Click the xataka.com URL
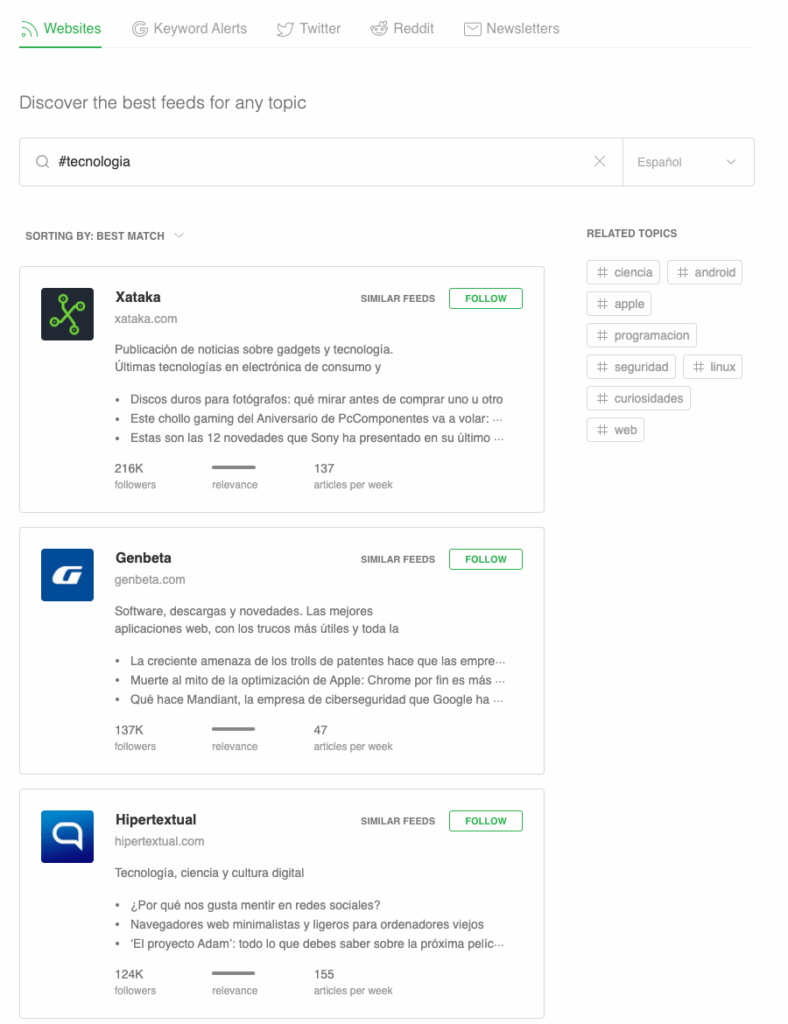Image resolution: width=788 pixels, height=1024 pixels. pyautogui.click(x=146, y=319)
